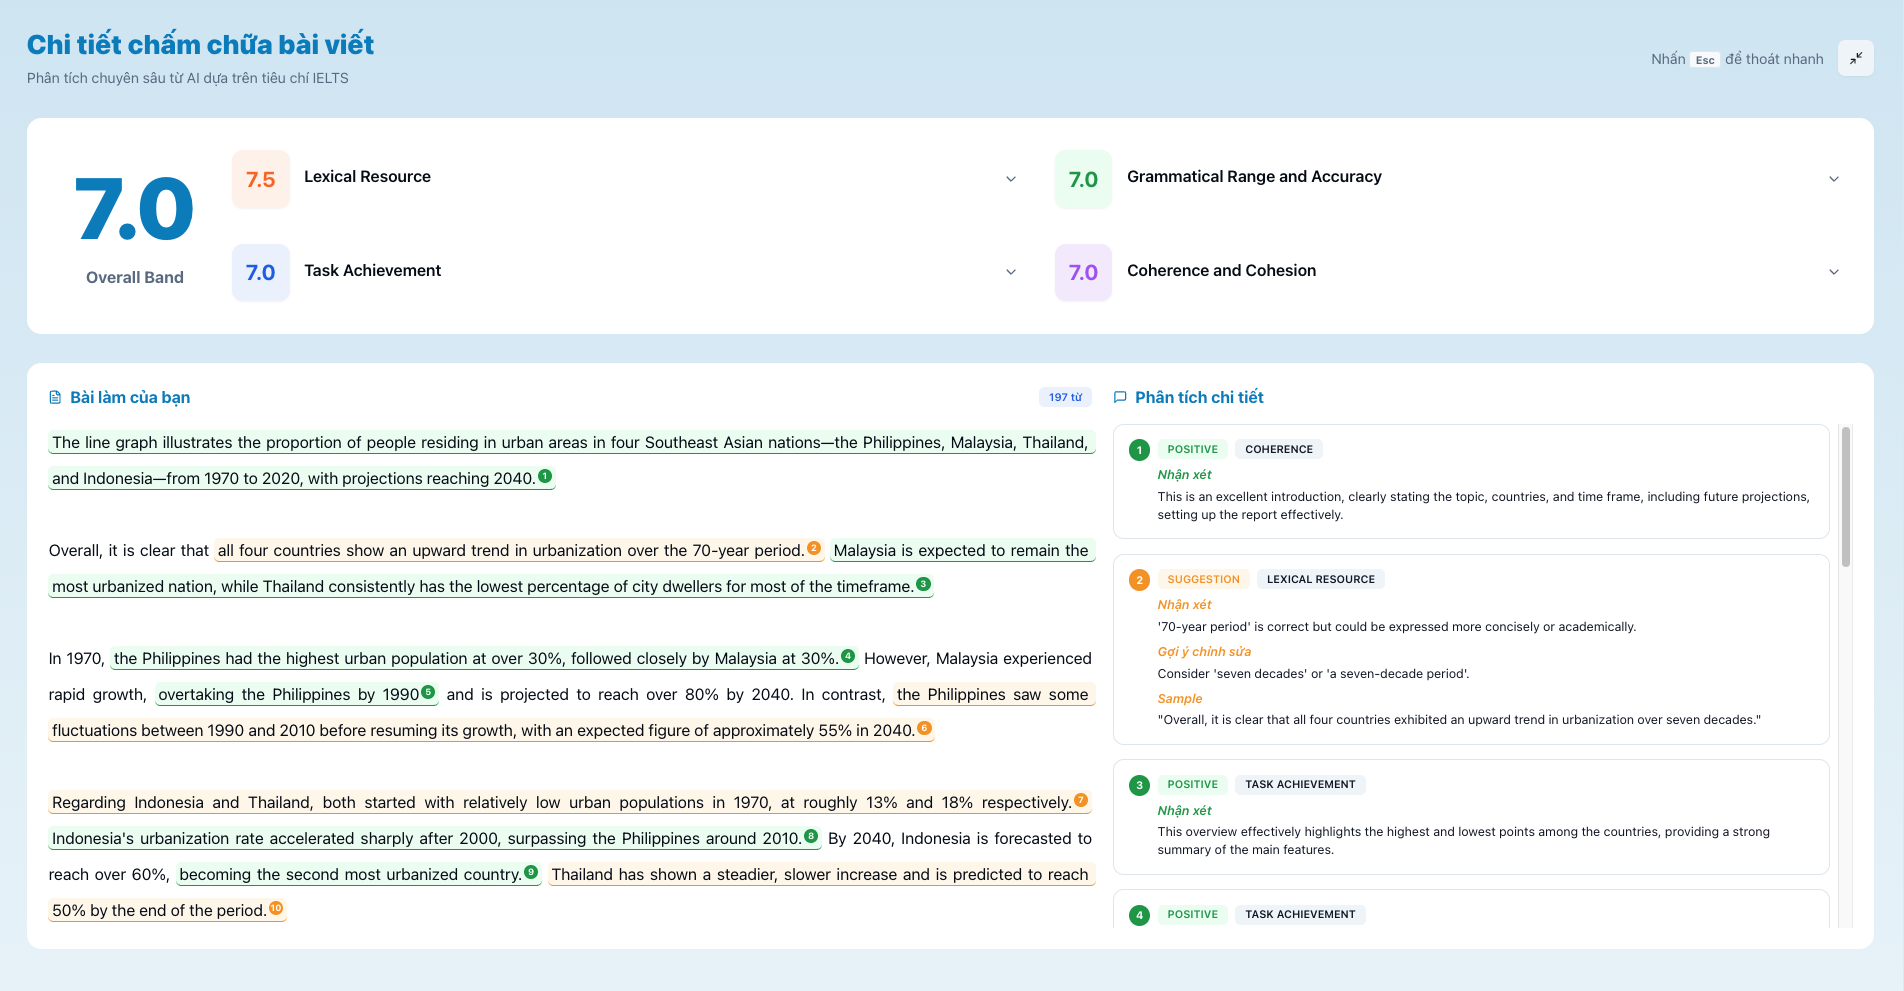
Task: Expand Coherence and Cohesion chevron
Action: point(1834,272)
